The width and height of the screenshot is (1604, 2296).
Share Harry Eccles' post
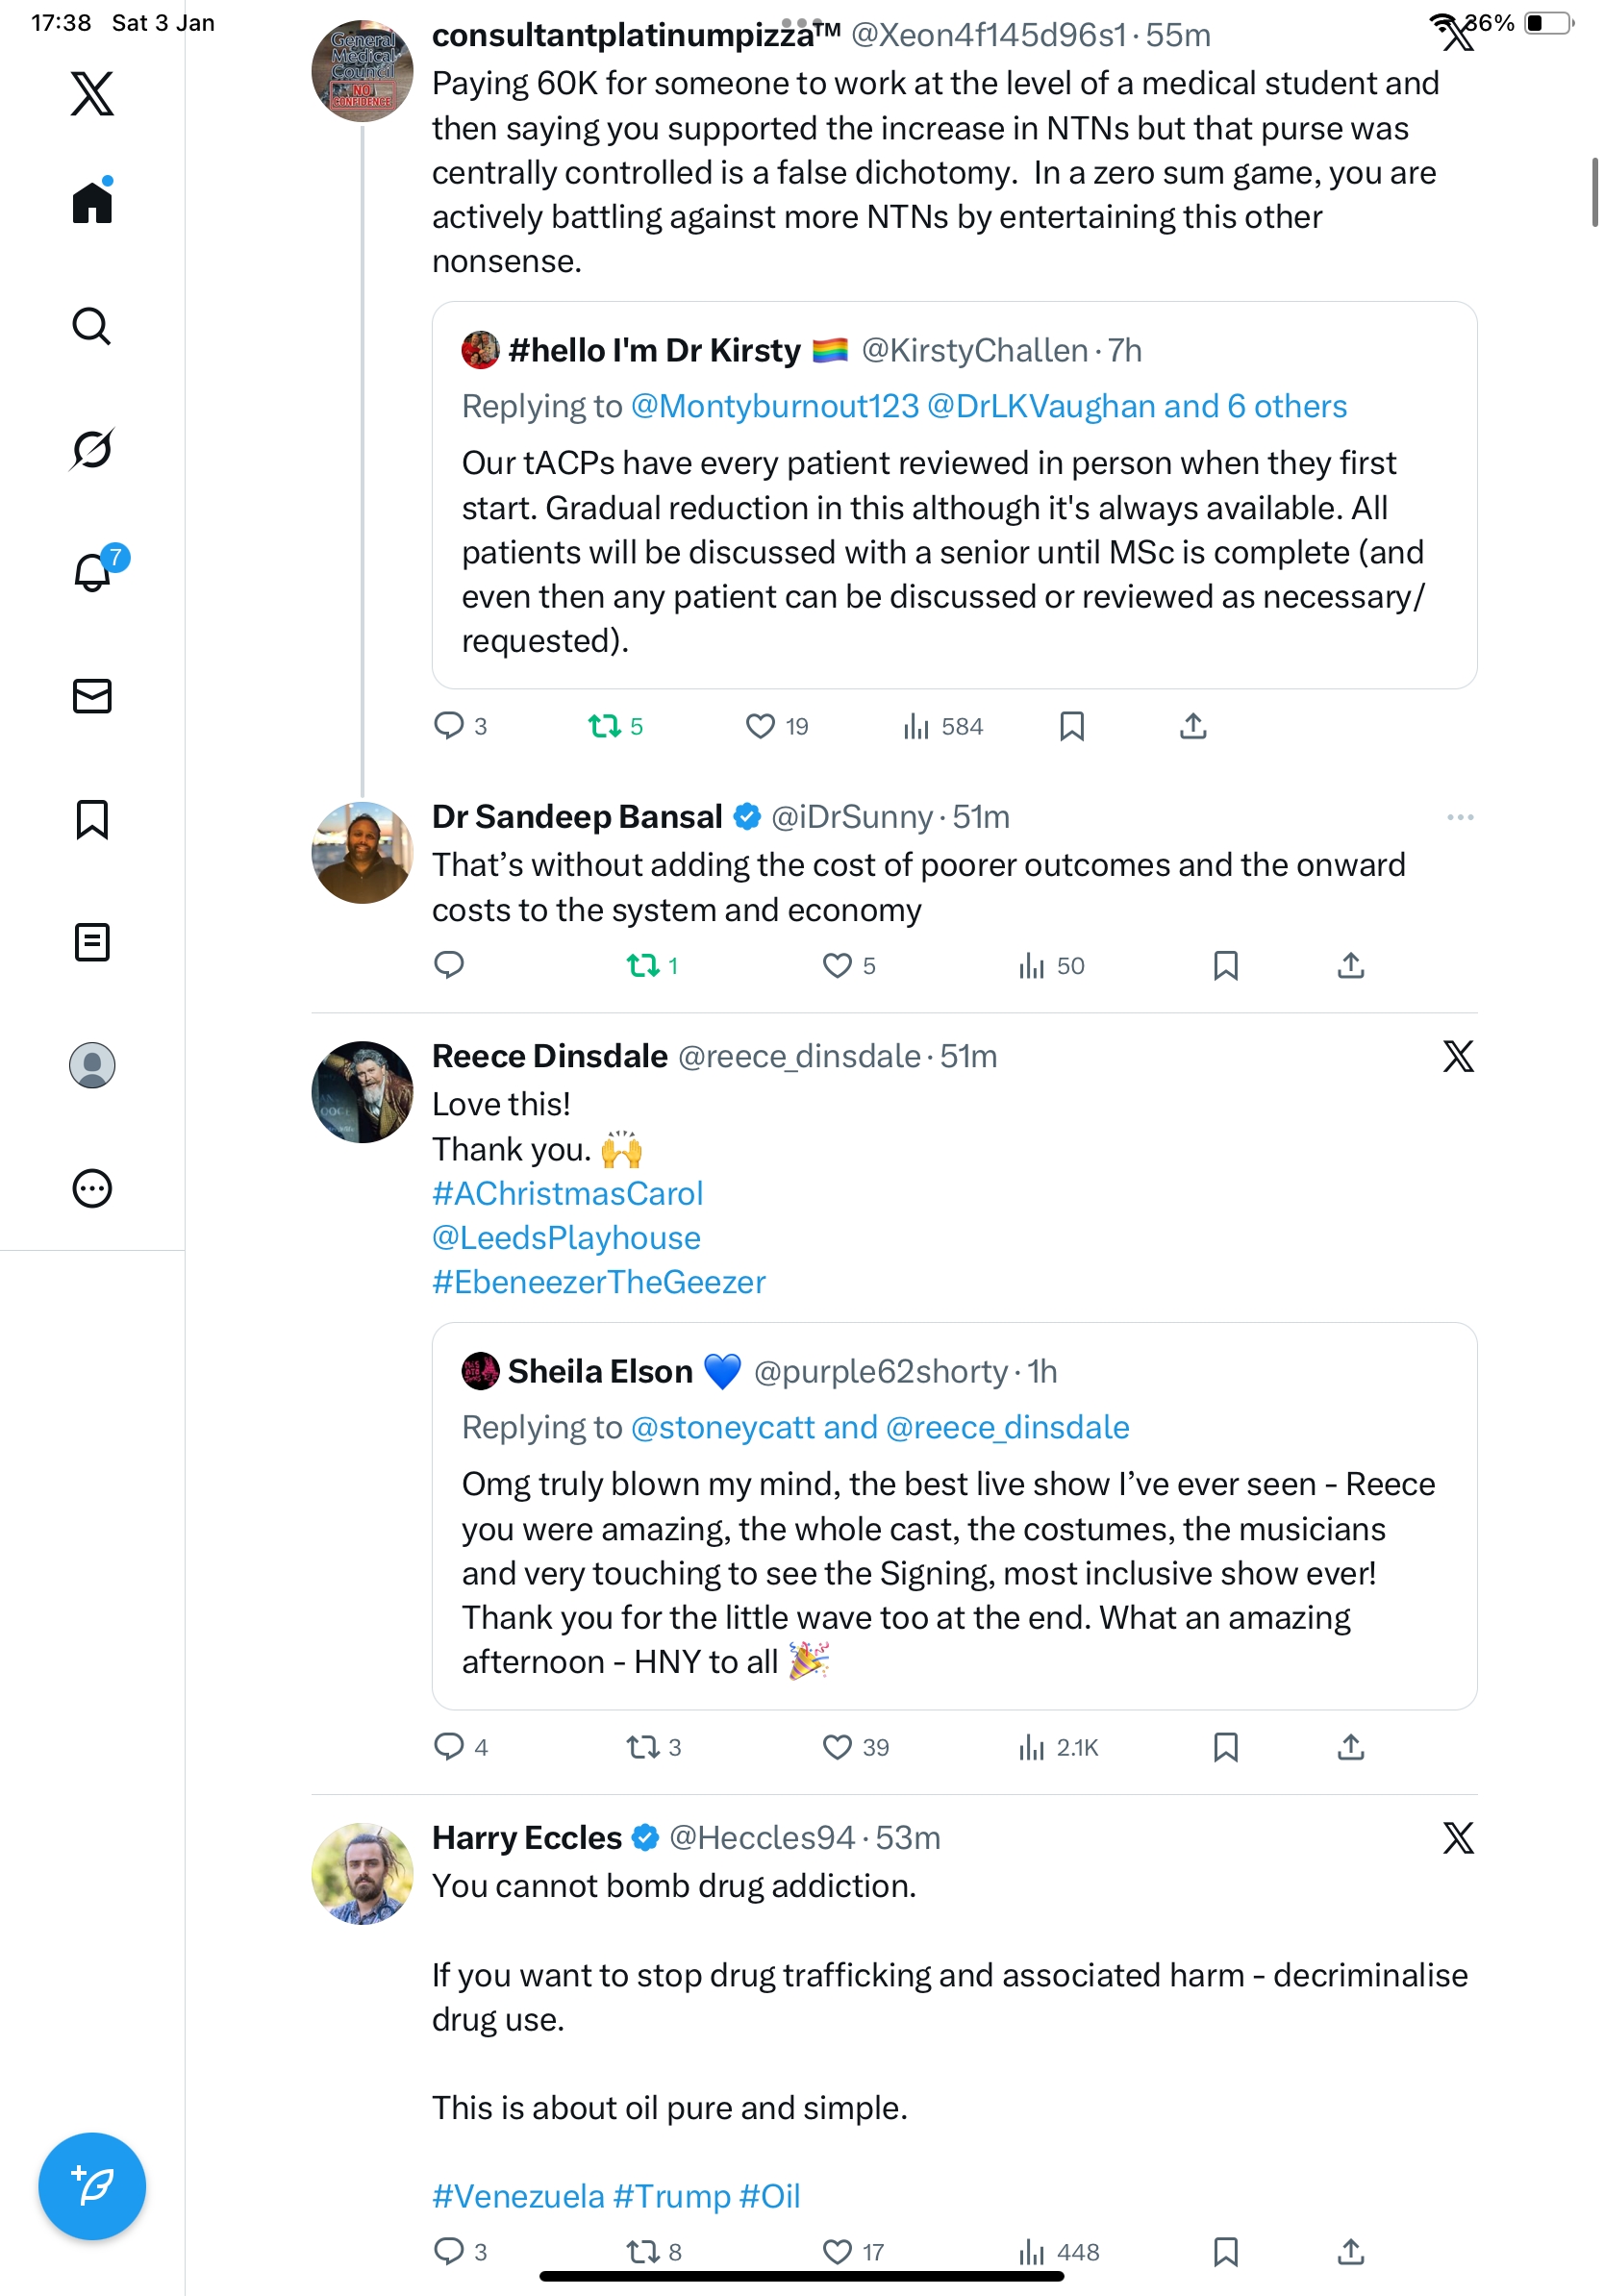(x=1350, y=2251)
